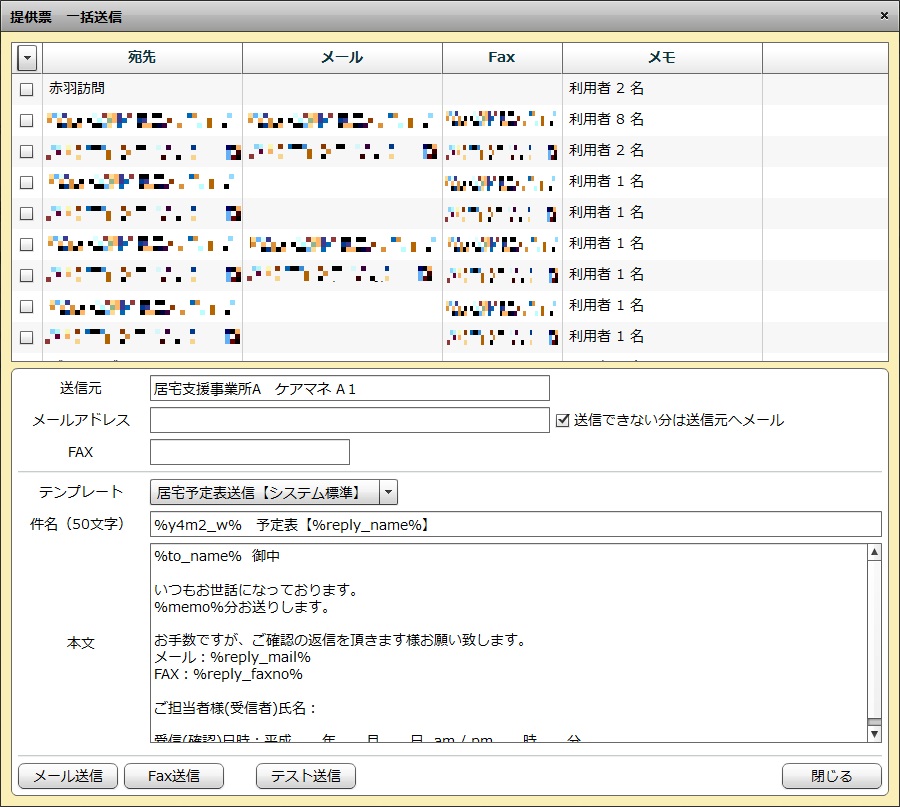The image size is (900, 807).
Task: Click the Fax column header
Action: point(502,58)
